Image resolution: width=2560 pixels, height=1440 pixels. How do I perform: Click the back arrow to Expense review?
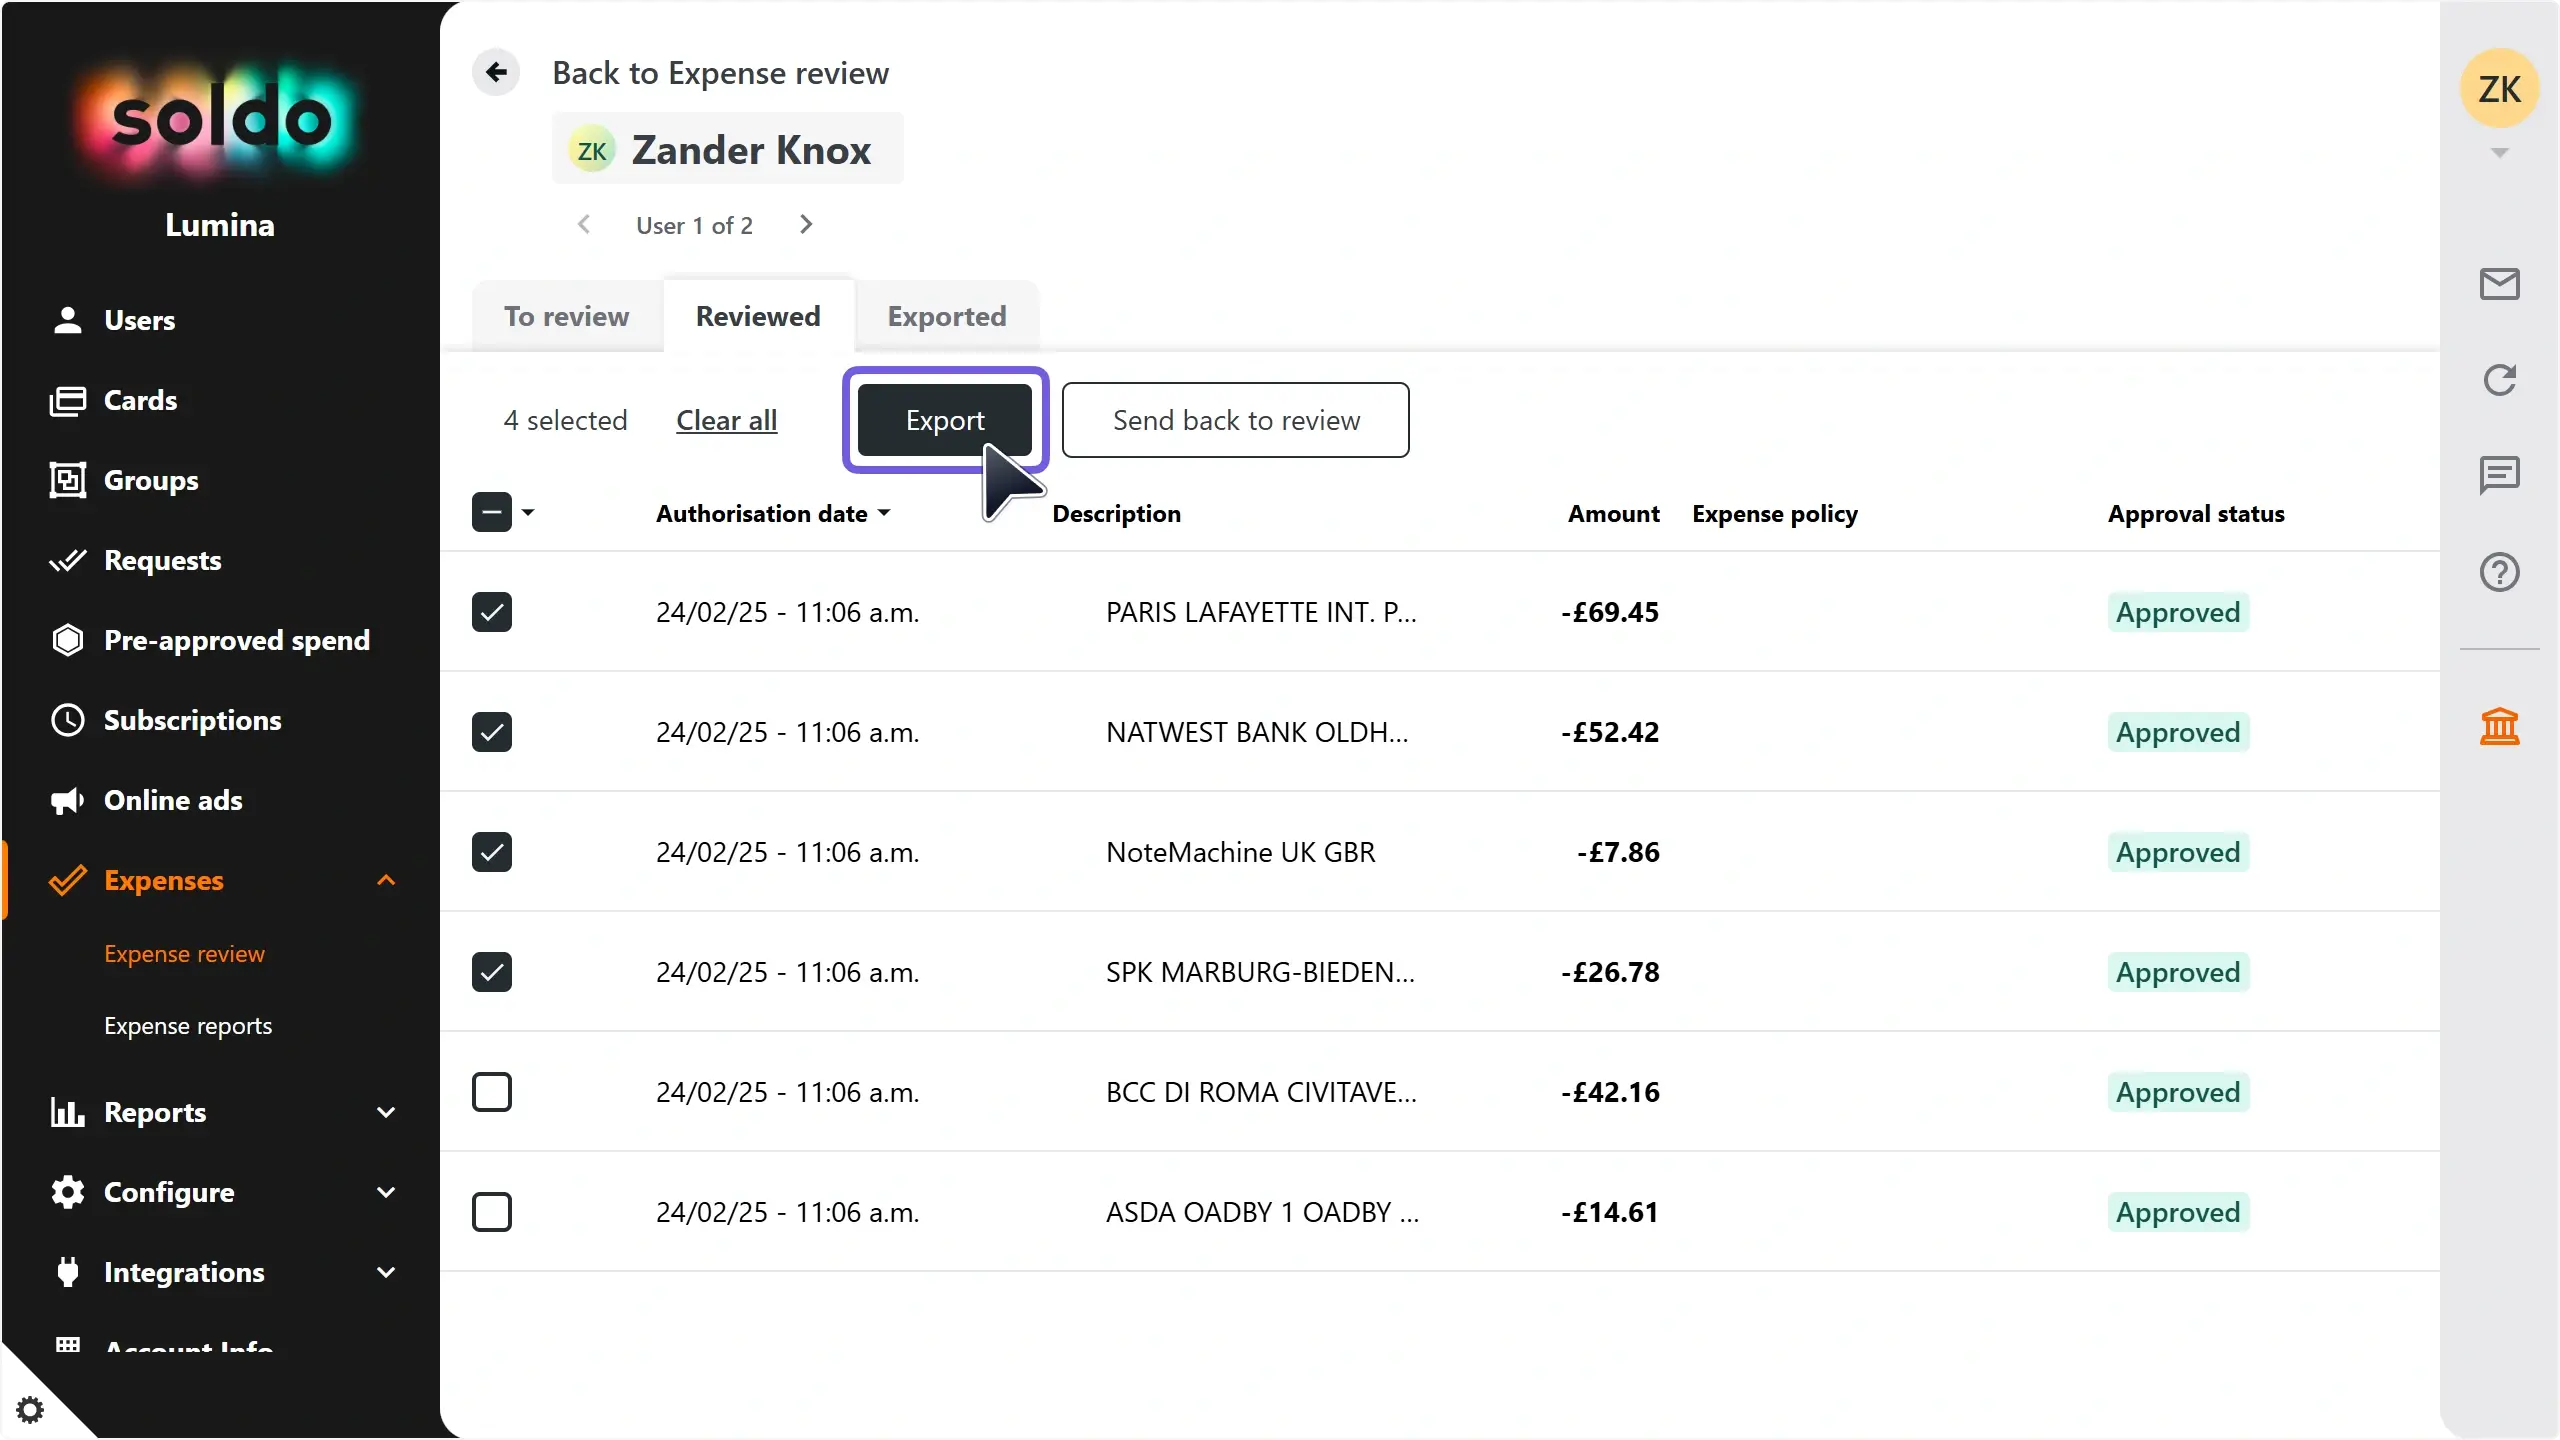496,72
